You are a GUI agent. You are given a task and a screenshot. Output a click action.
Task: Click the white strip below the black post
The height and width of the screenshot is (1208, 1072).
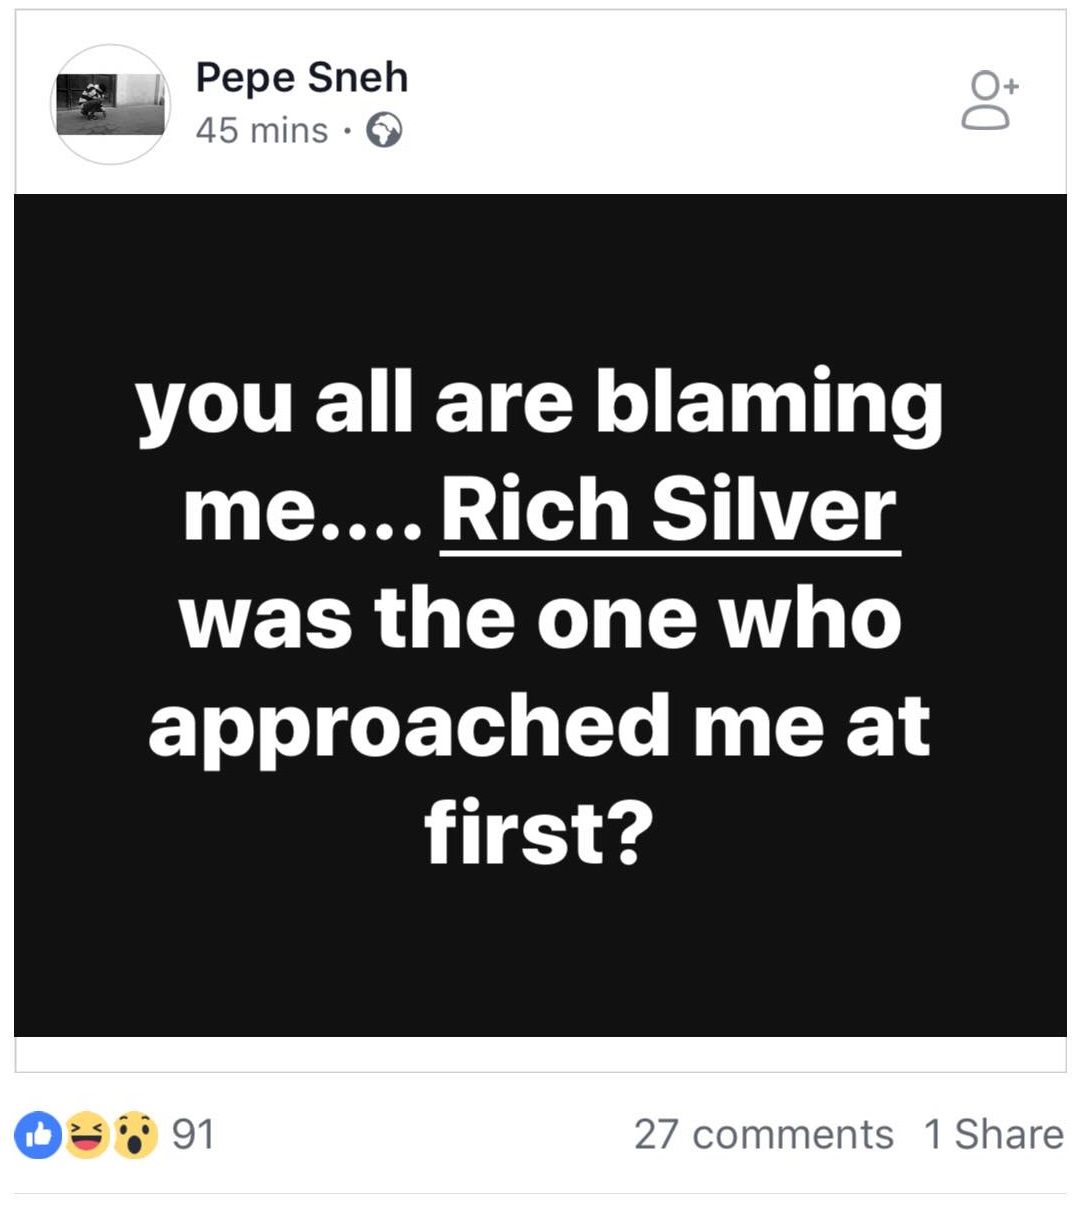[x=540, y=1054]
